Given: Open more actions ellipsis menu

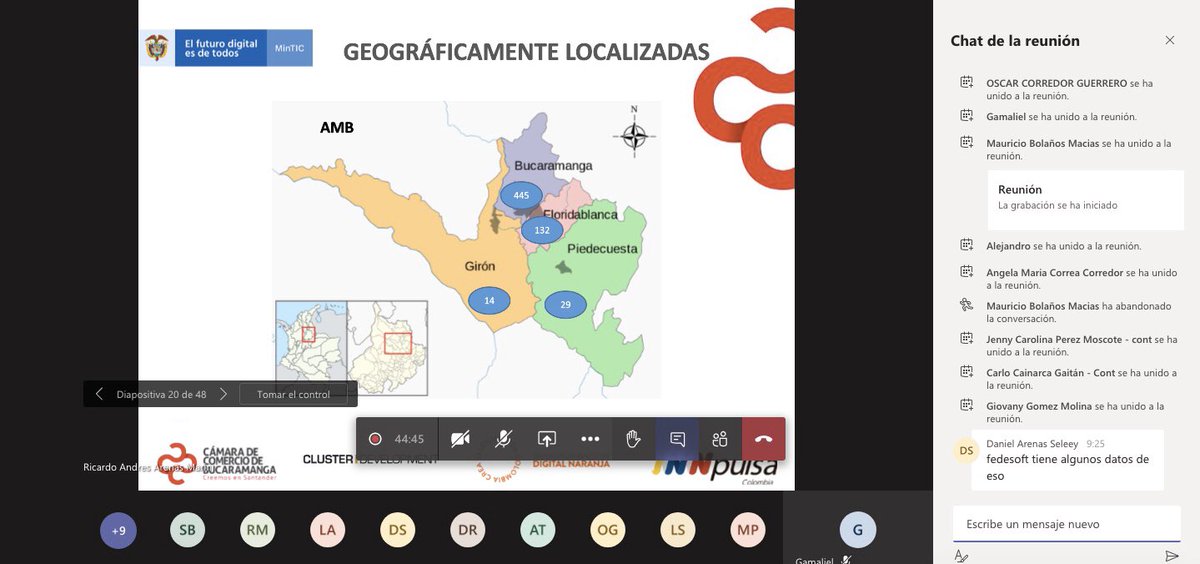Looking at the screenshot, I should click(x=590, y=439).
